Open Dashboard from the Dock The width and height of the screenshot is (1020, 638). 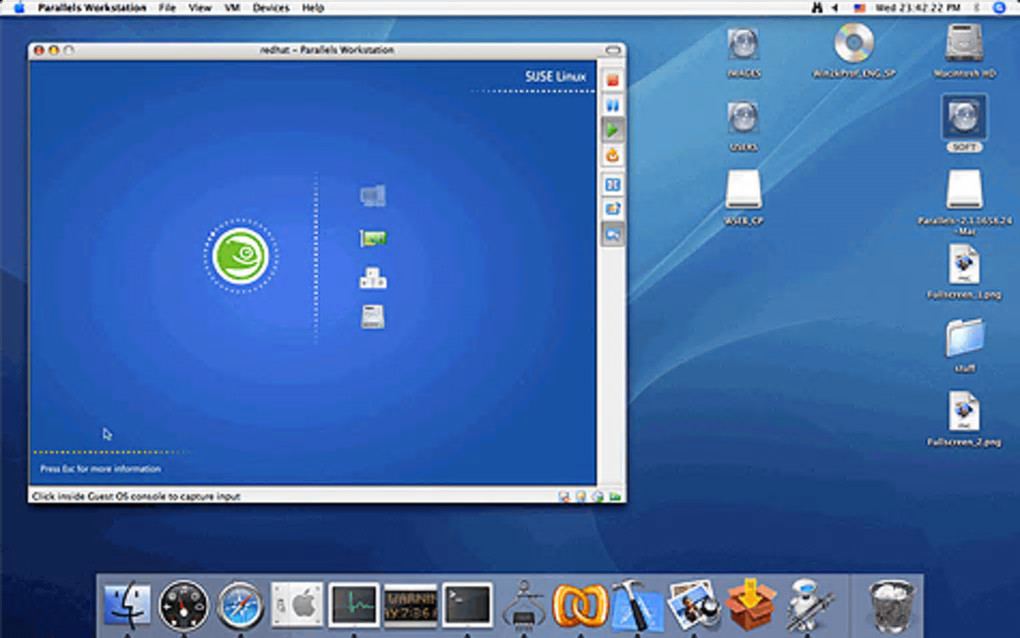coord(183,605)
